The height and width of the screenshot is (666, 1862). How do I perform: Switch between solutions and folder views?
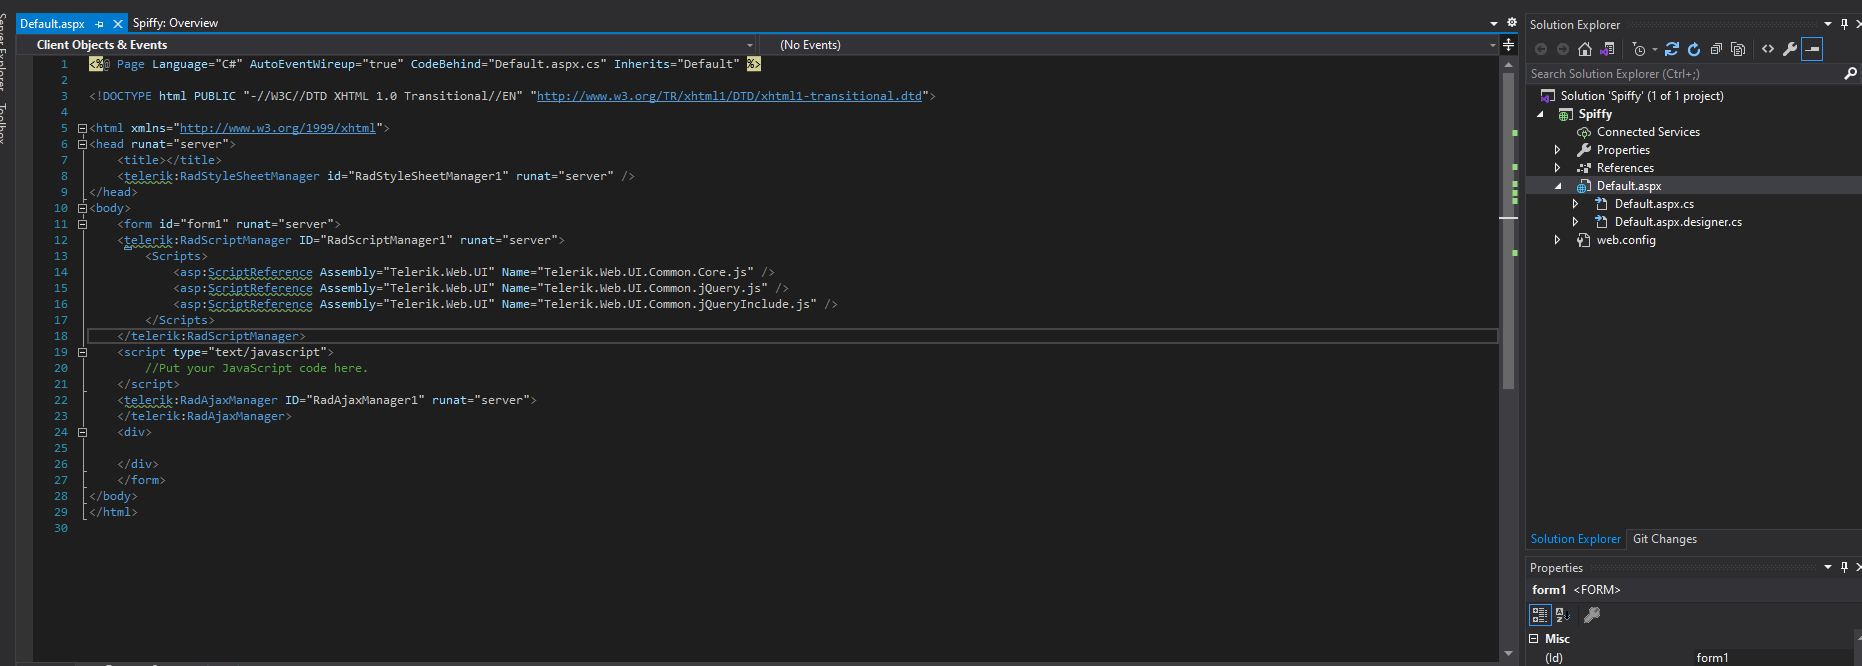tap(1607, 49)
